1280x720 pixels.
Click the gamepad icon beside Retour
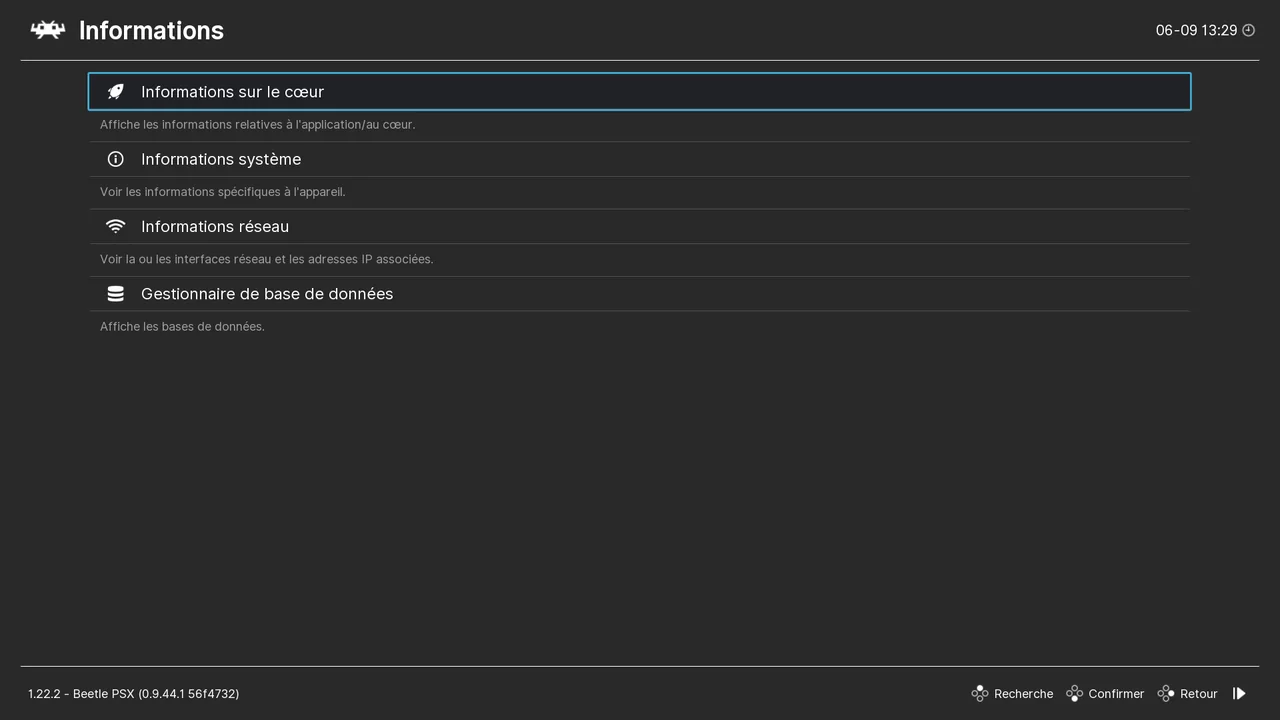point(1166,693)
